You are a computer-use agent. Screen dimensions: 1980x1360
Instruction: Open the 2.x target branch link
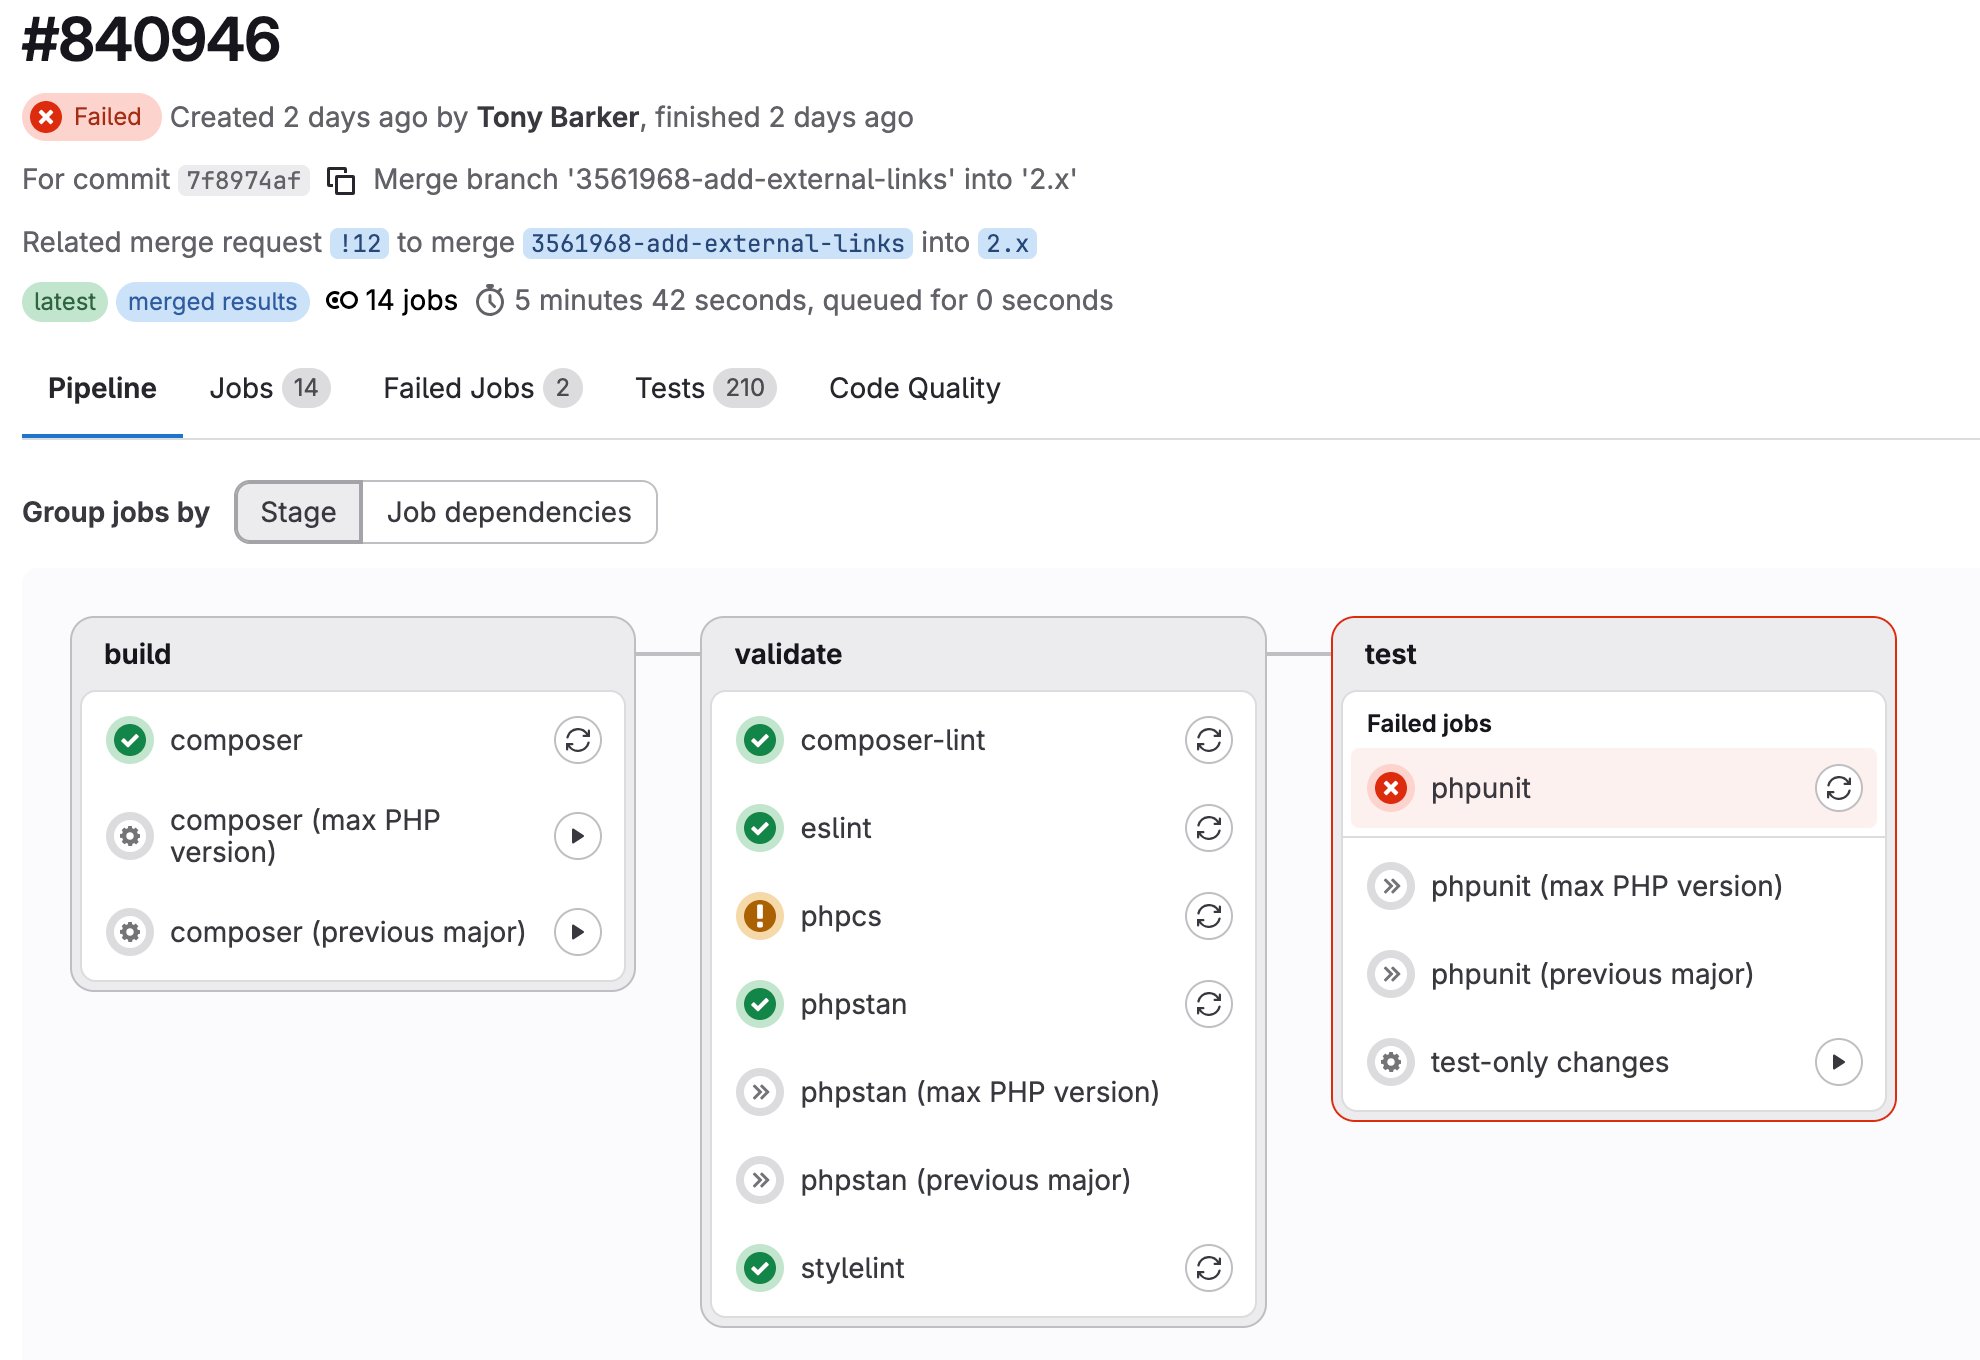[1007, 243]
